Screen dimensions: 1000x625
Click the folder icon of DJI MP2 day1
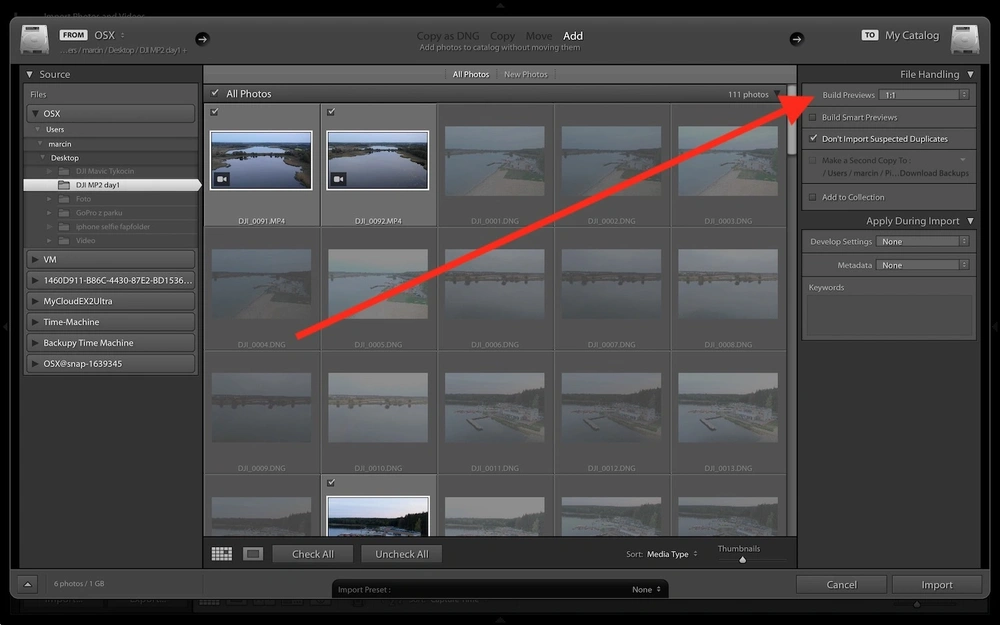click(64, 185)
